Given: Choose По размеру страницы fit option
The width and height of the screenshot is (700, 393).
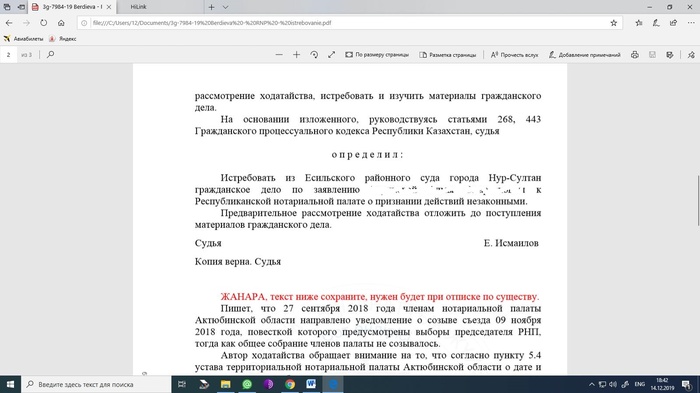Looking at the screenshot, I should (377, 54).
